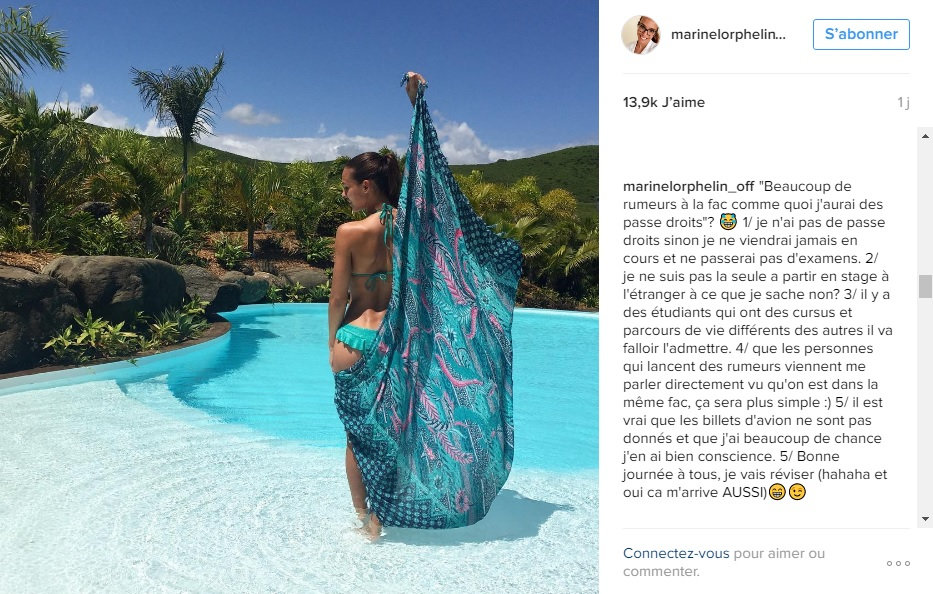Click the scrollbar down arrow in comments

point(925,519)
